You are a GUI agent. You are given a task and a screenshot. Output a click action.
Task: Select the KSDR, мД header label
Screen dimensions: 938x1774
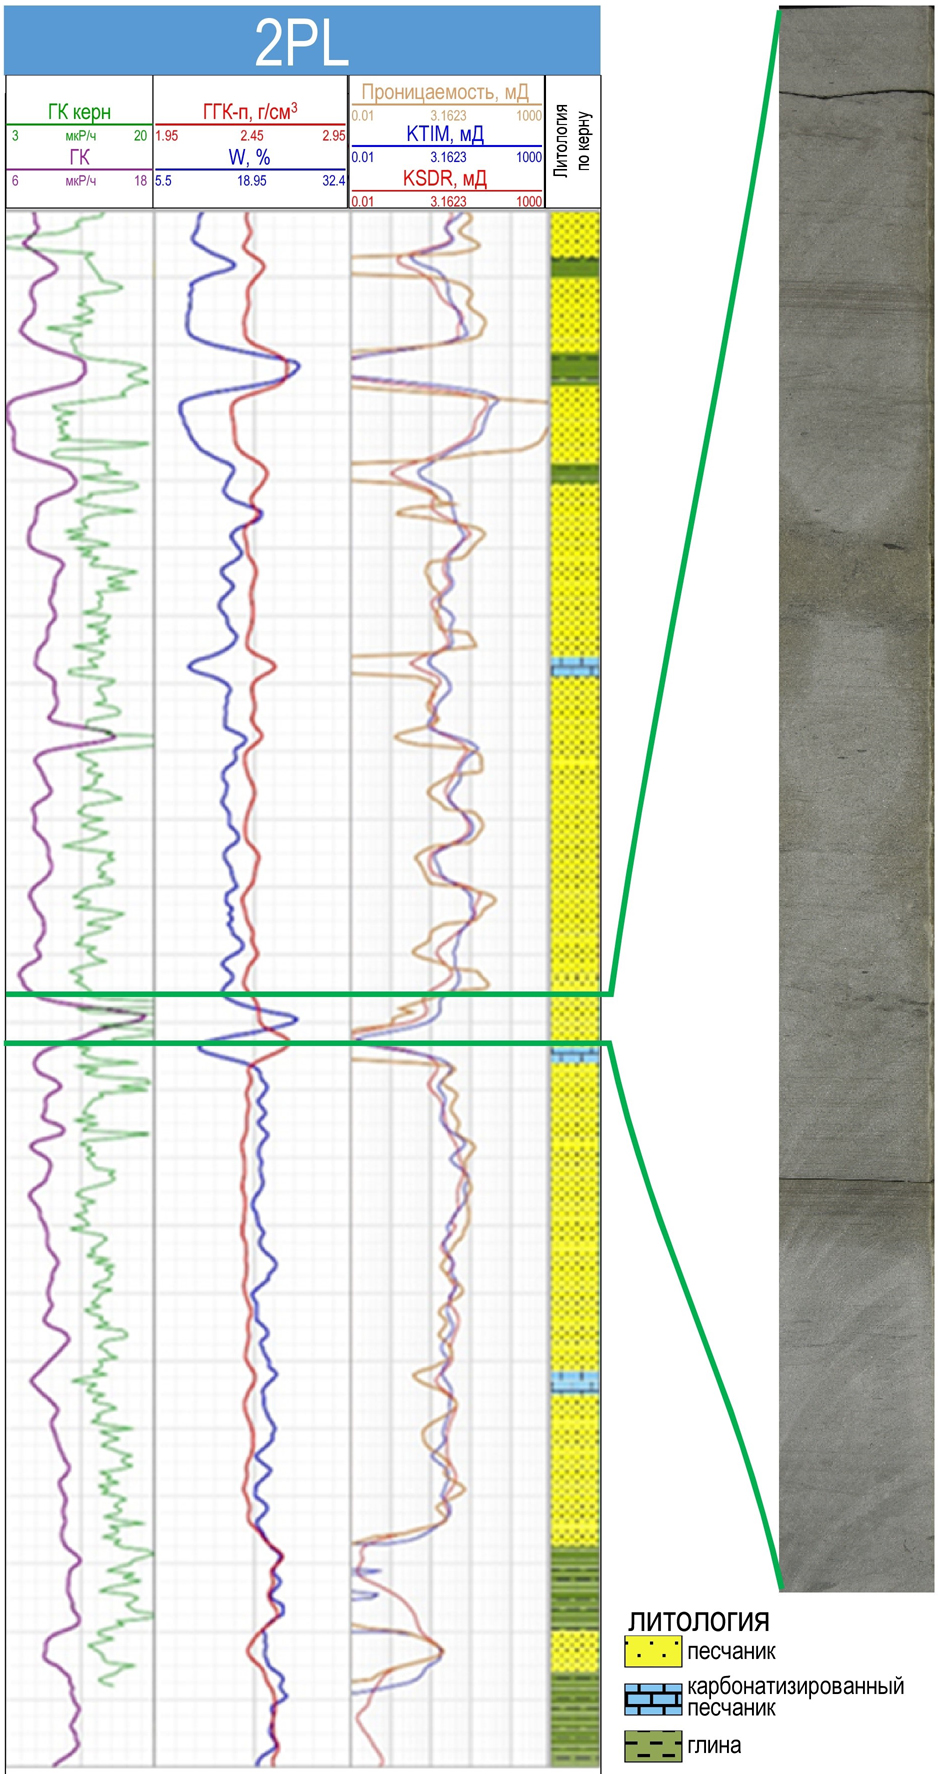point(445,179)
